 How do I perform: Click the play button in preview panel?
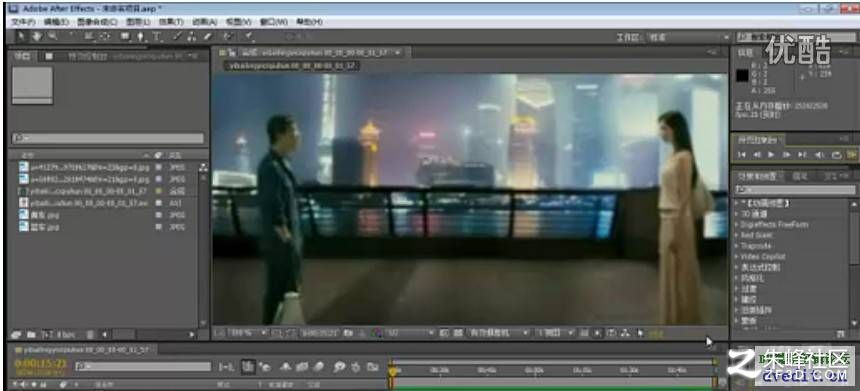point(771,155)
